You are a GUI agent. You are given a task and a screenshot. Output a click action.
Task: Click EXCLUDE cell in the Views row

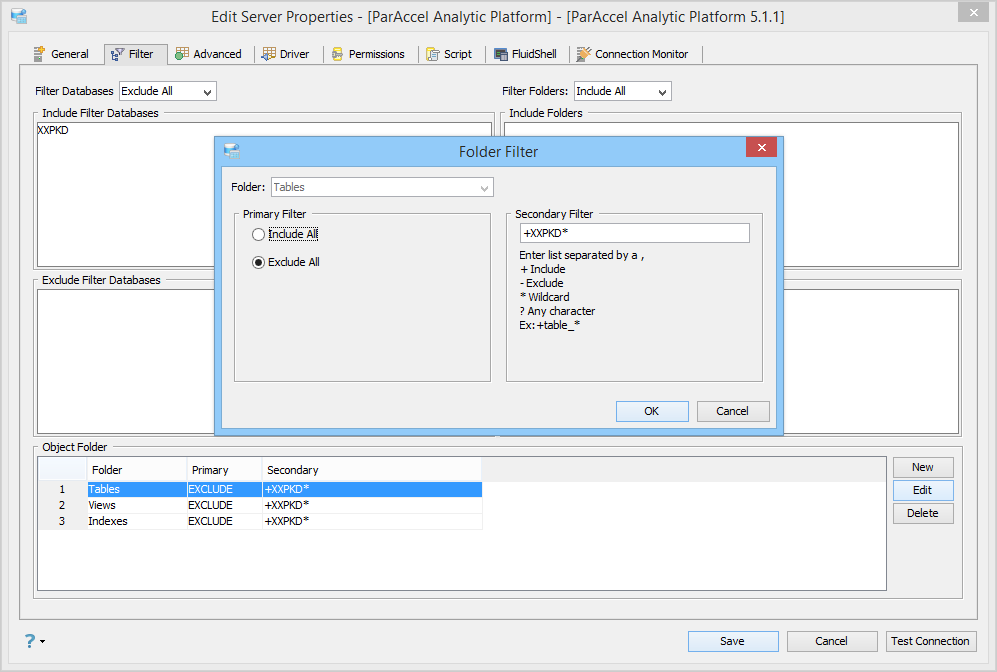click(x=224, y=505)
